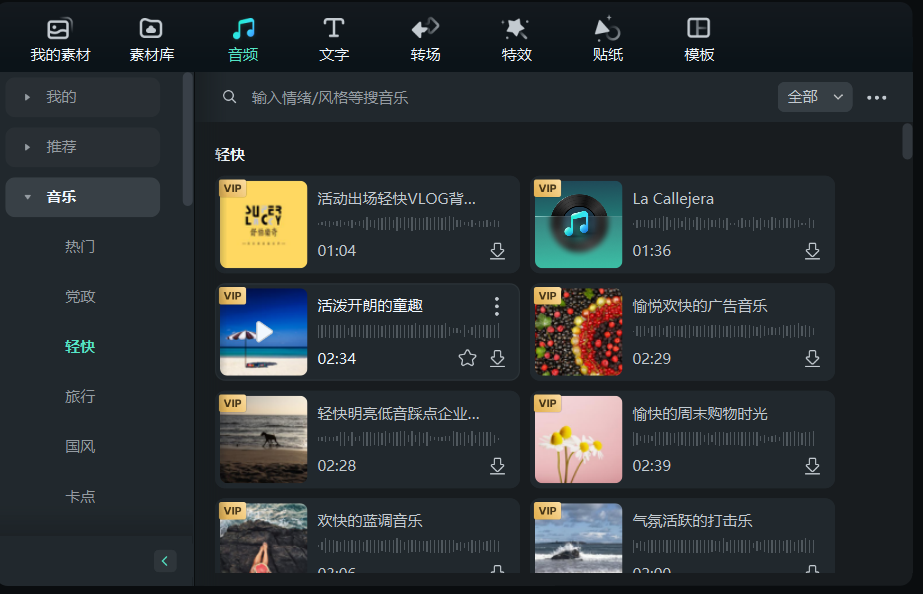Favorite 活泼开朗的童趣 using the star
The height and width of the screenshot is (594, 923).
pos(467,358)
